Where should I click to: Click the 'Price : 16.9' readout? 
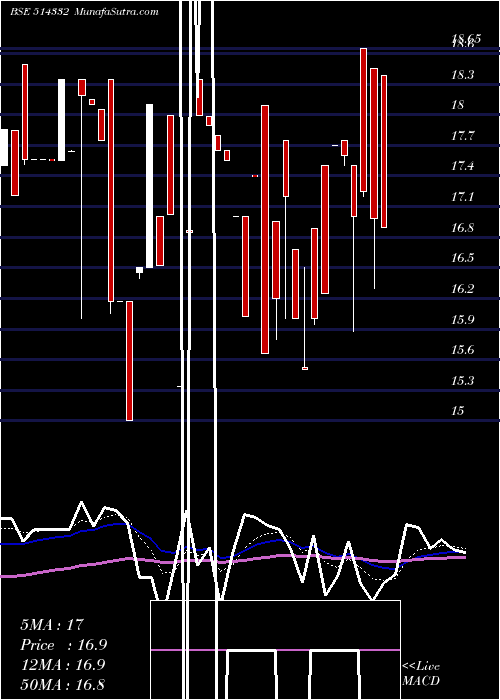(x=63, y=645)
